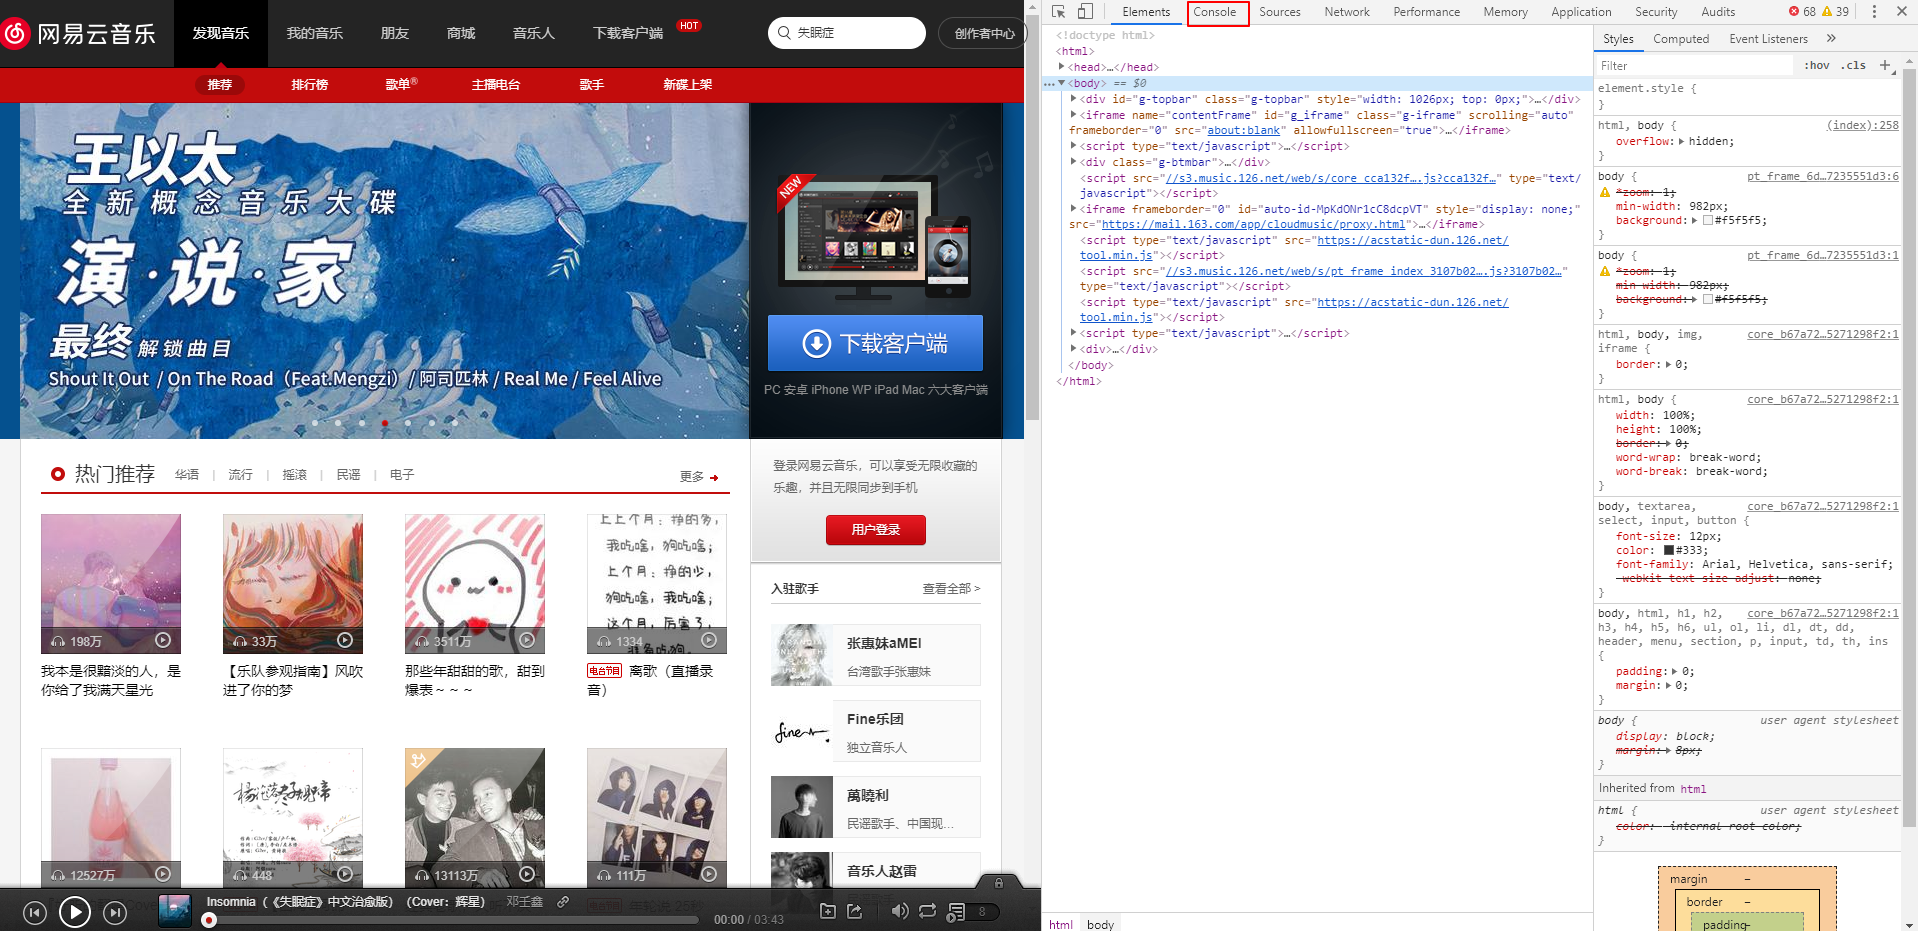Open the Event Listeners tab
Screen dimensions: 1918x931
tap(1768, 39)
